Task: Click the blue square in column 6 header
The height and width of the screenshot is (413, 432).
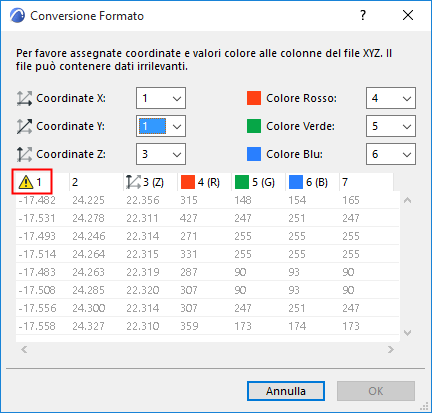Action: pyautogui.click(x=296, y=182)
